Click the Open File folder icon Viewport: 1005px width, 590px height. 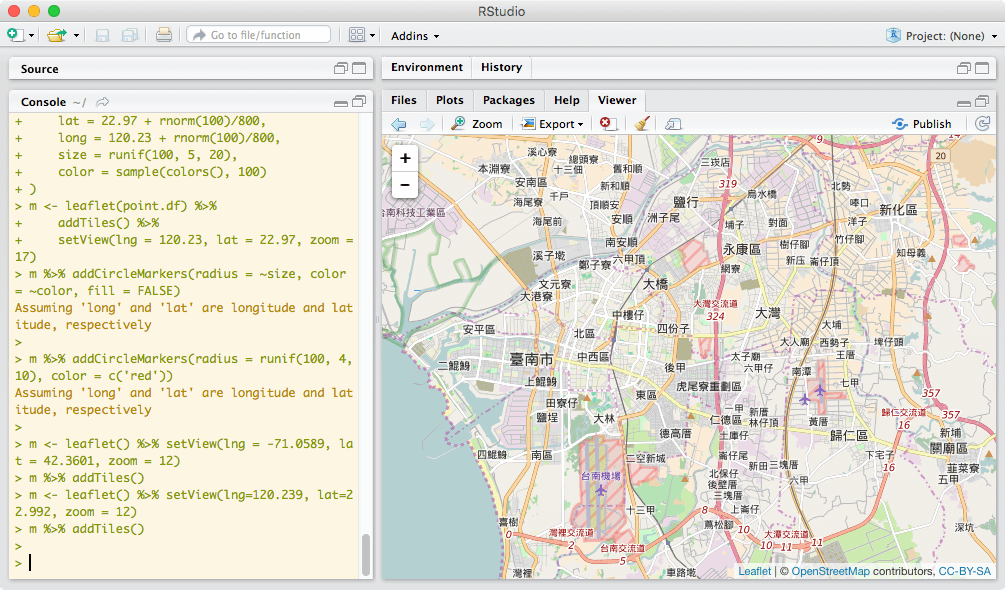[57, 35]
